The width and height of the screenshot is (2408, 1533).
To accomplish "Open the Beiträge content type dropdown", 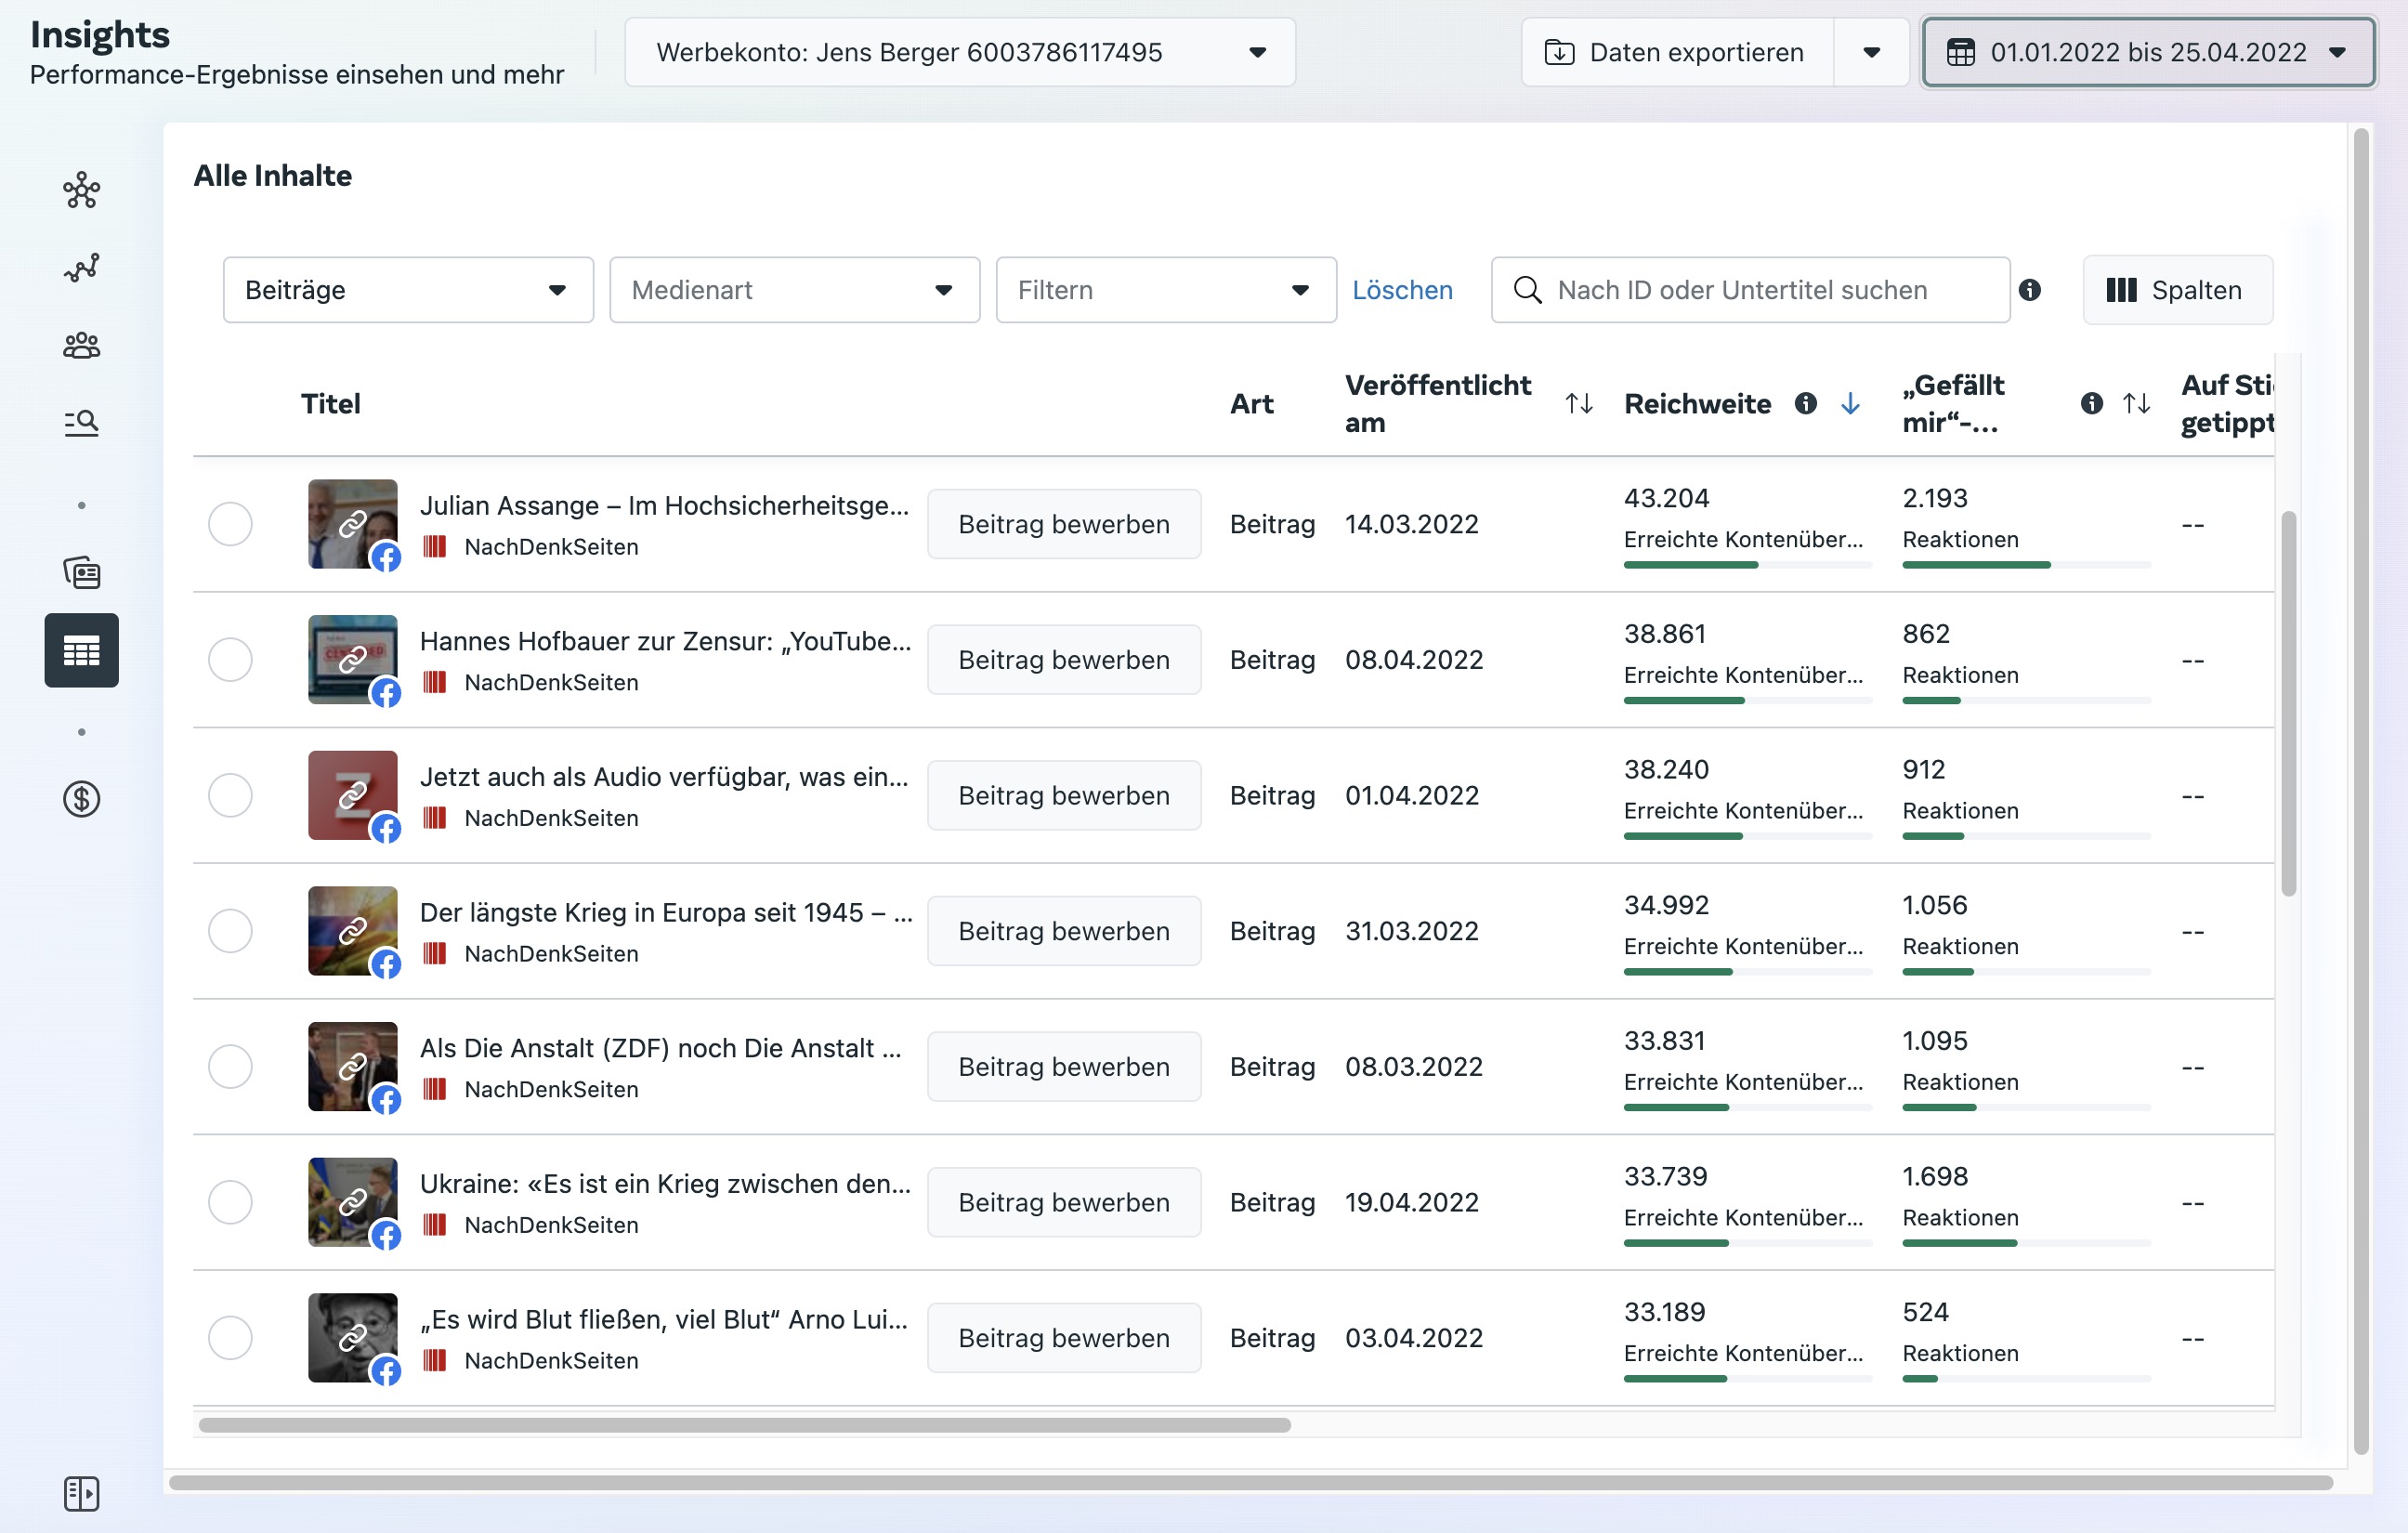I will pyautogui.click(x=408, y=290).
